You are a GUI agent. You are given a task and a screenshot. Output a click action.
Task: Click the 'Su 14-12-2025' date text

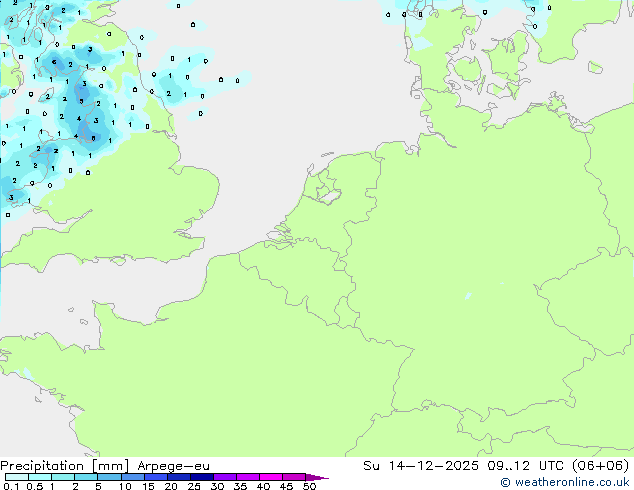click(x=421, y=466)
